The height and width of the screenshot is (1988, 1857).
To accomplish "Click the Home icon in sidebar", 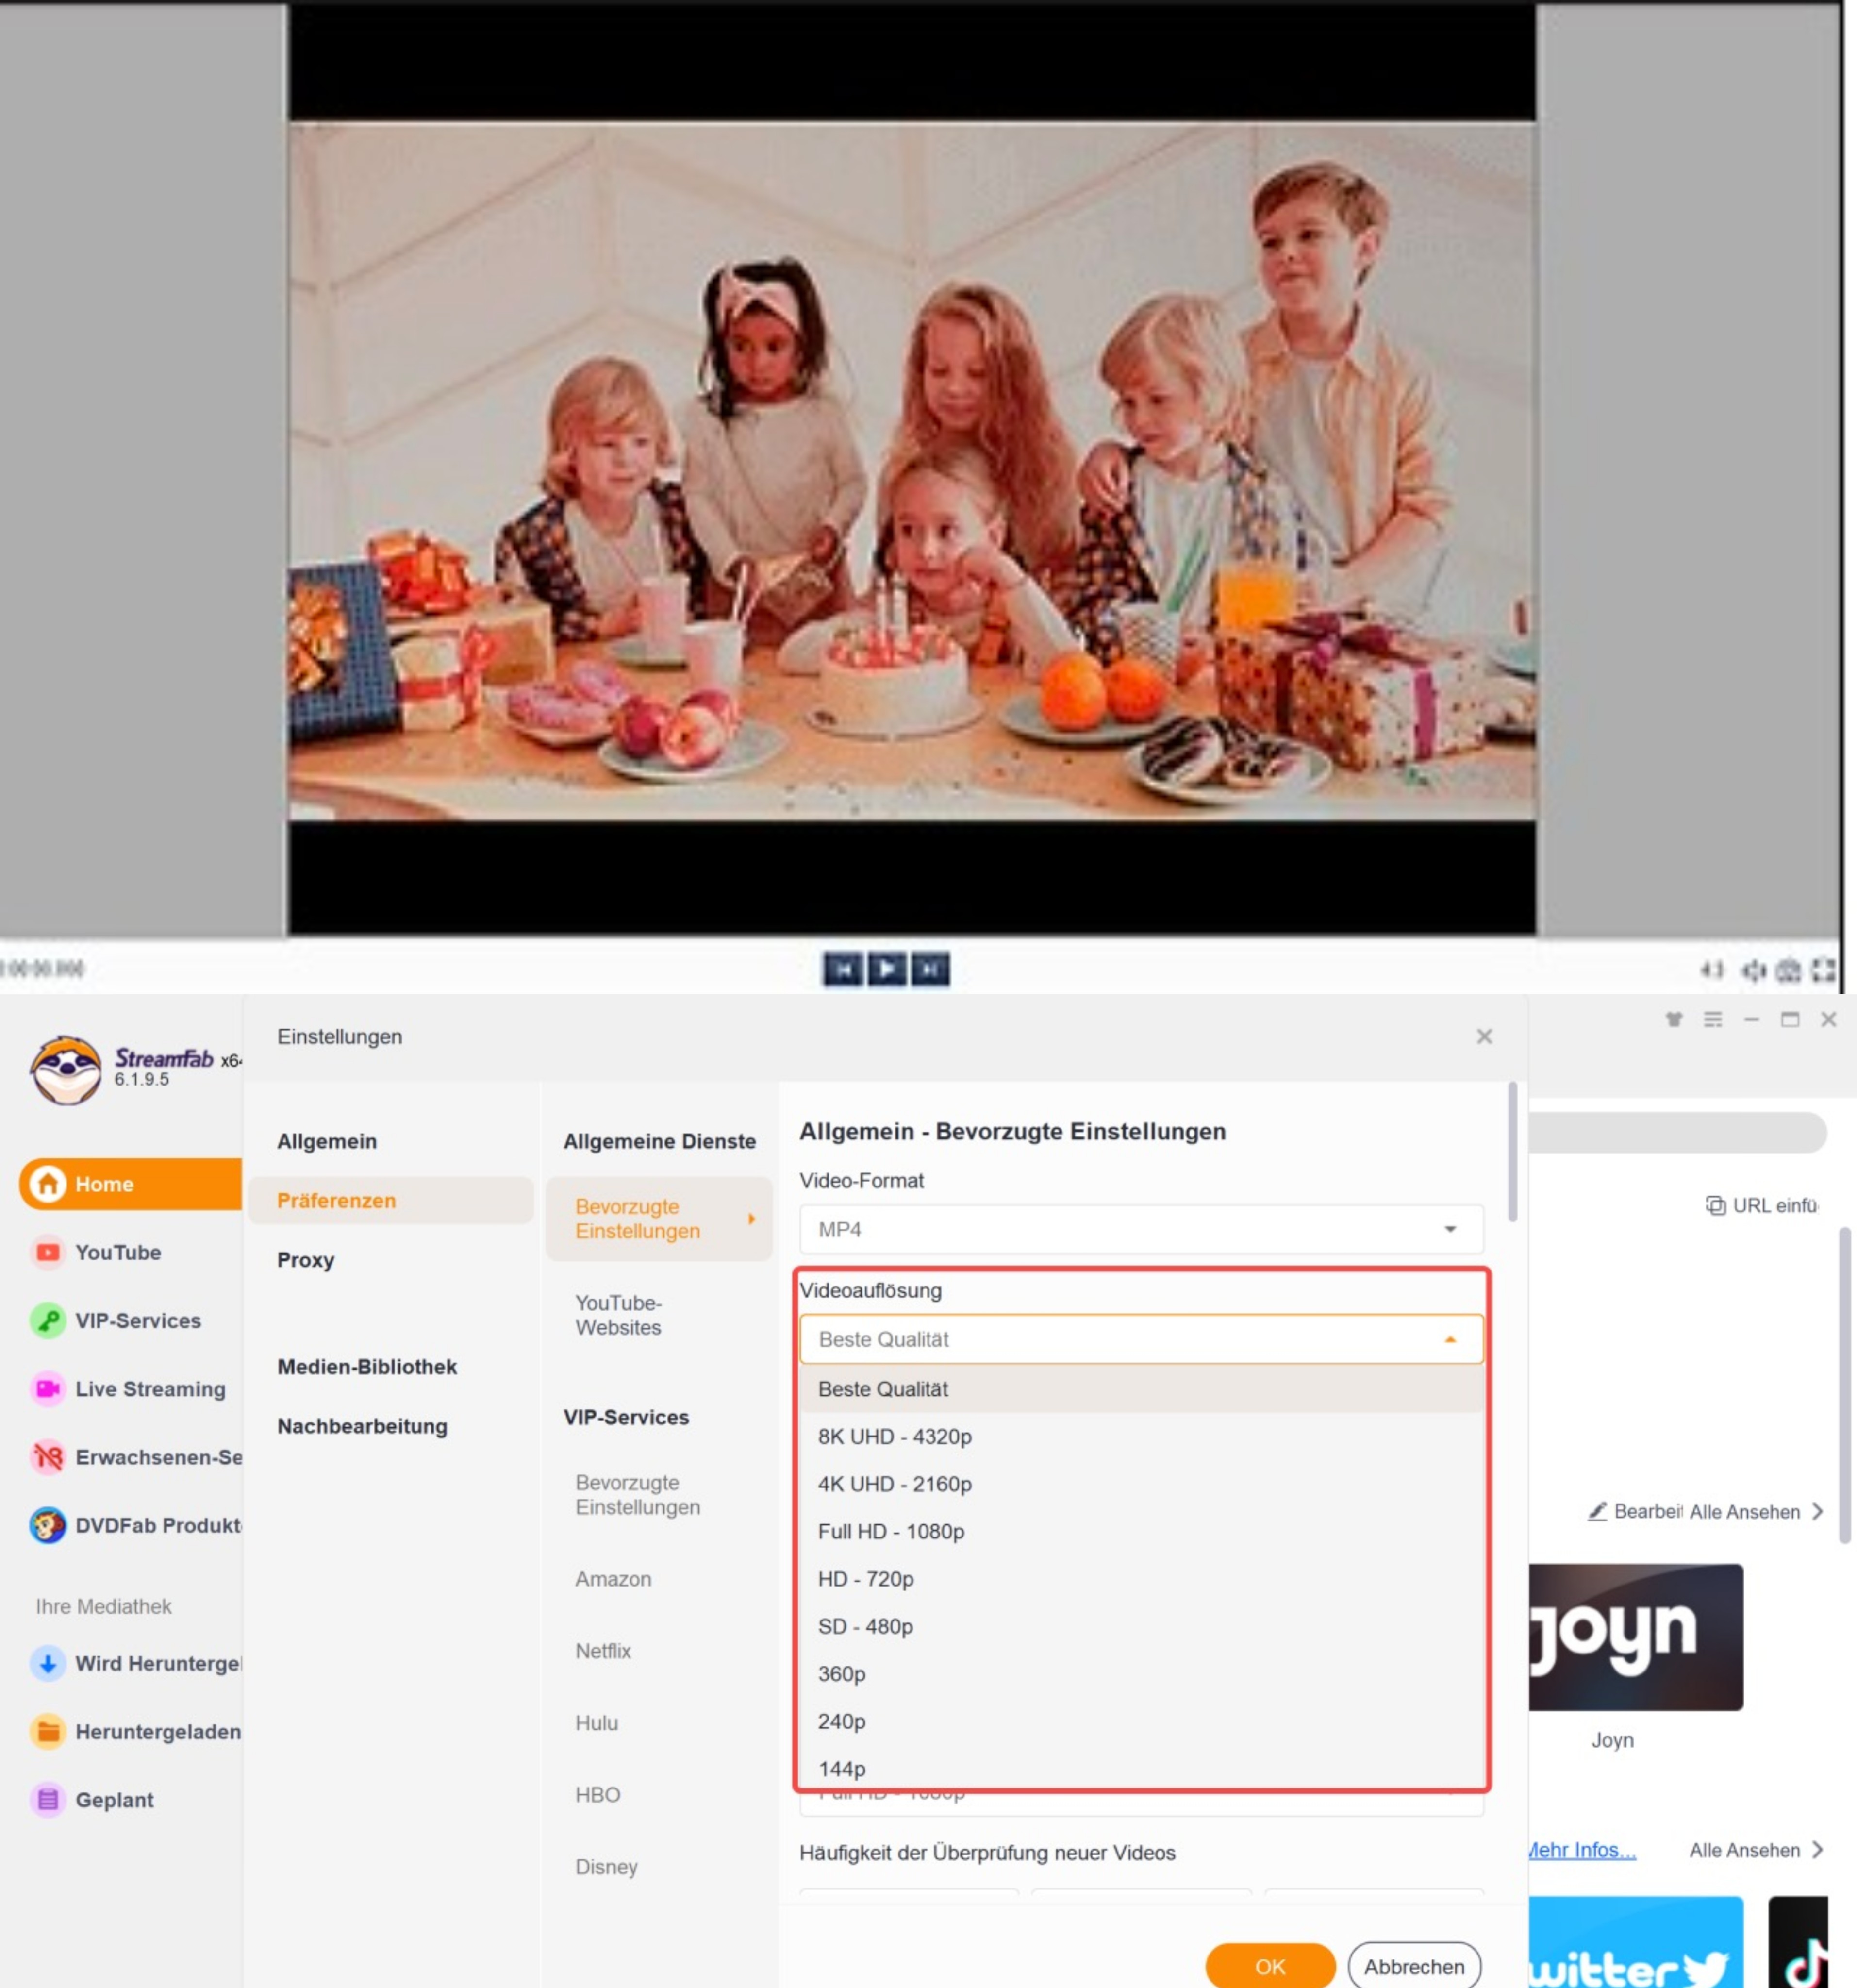I will [48, 1184].
